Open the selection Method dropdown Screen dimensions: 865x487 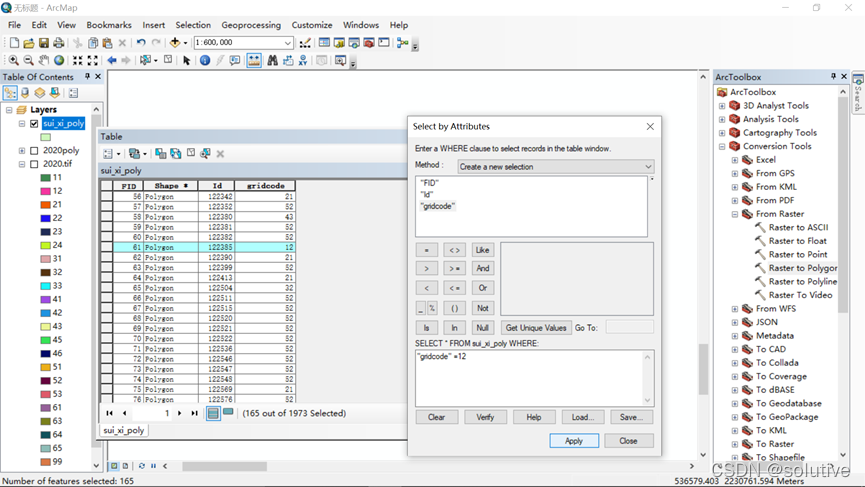[648, 167]
